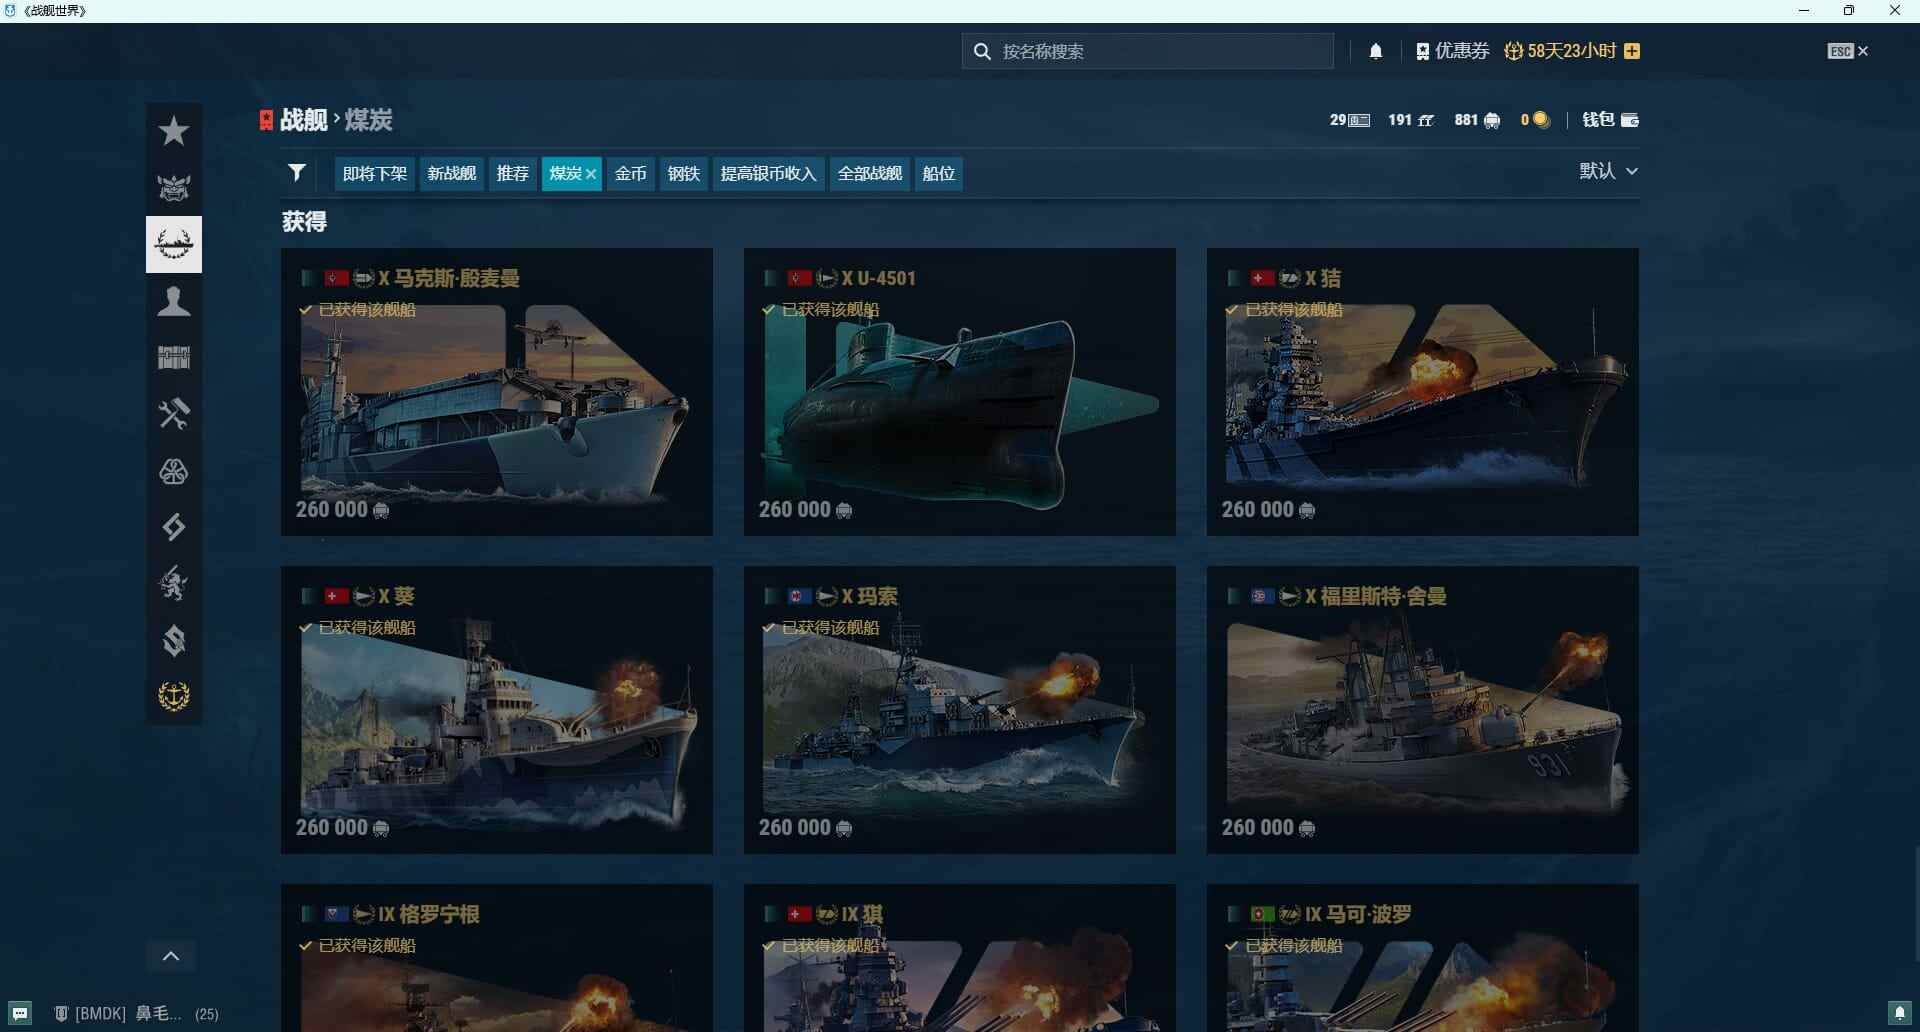View the currency balance showing 29
Screen dimensions: 1920x1032
[1350, 120]
